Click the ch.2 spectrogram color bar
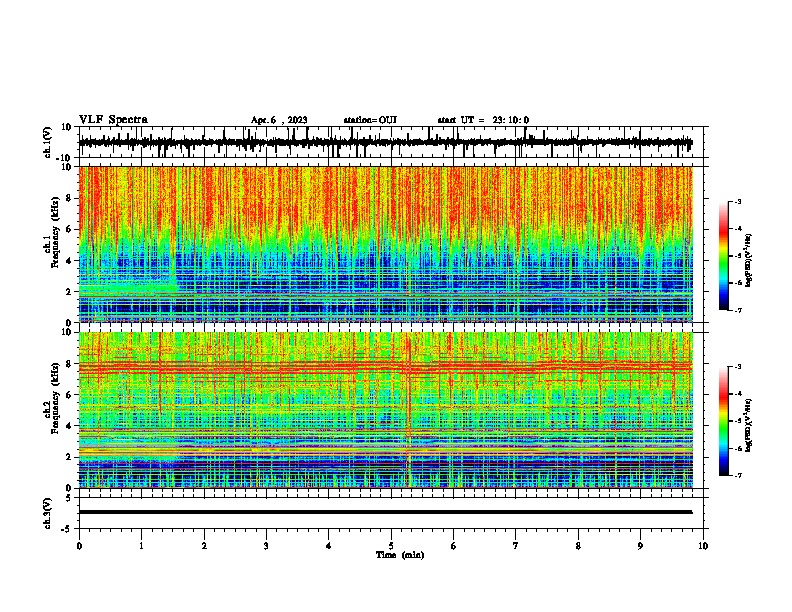This screenshot has height=612, width=792. pyautogui.click(x=723, y=421)
